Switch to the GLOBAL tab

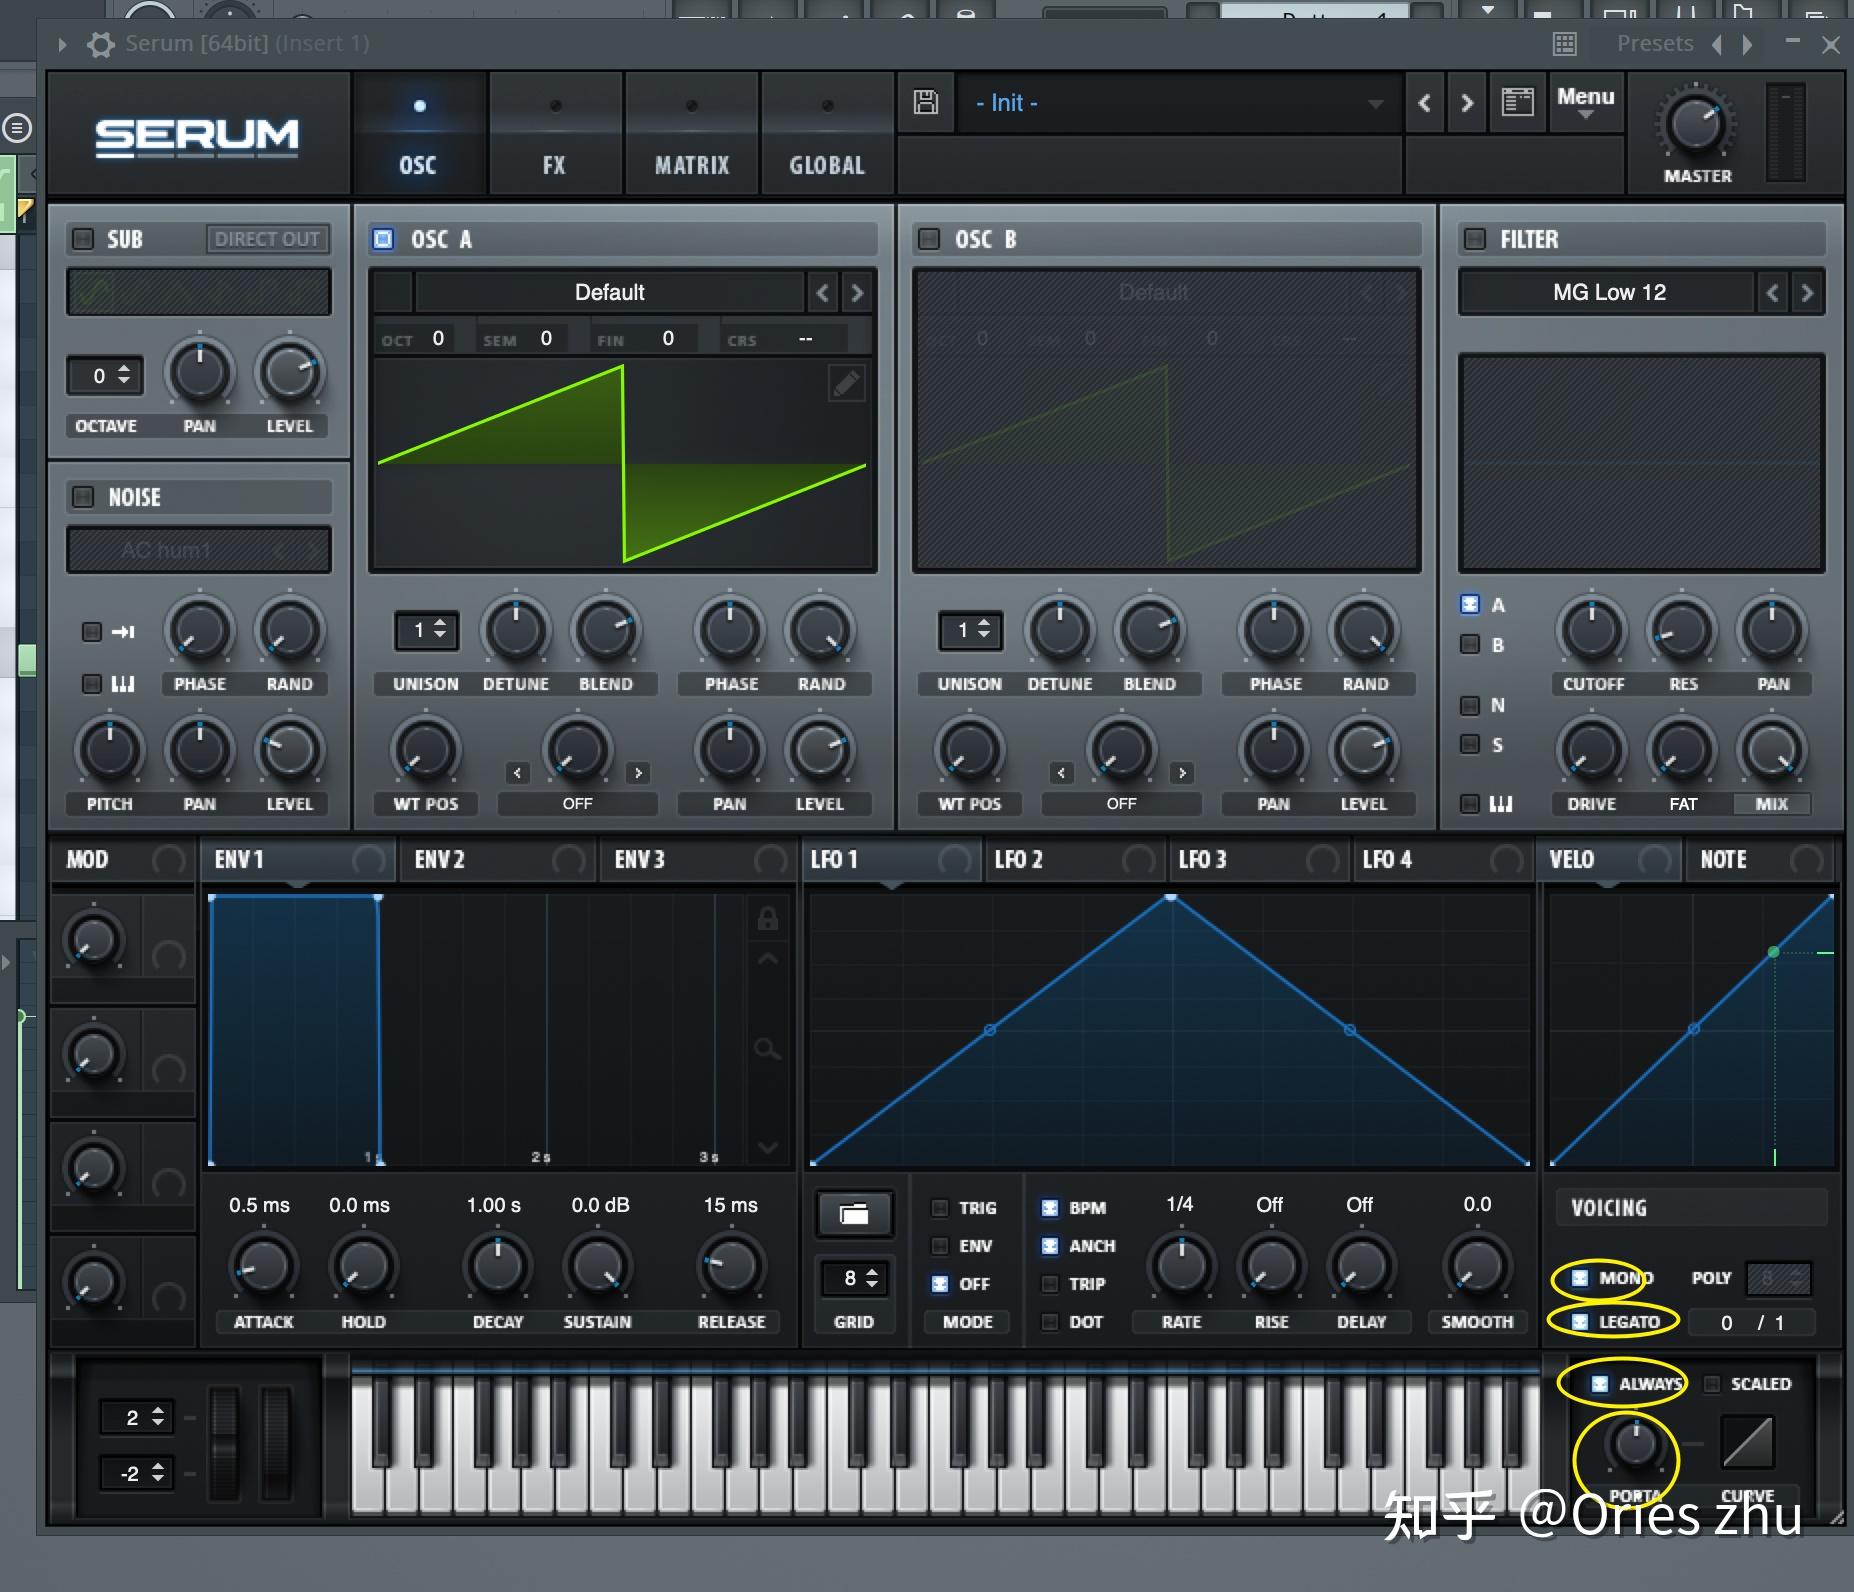(827, 134)
